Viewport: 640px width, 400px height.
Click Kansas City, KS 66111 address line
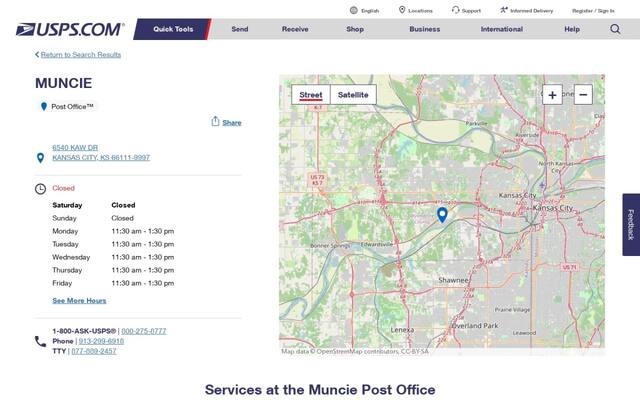coord(101,158)
